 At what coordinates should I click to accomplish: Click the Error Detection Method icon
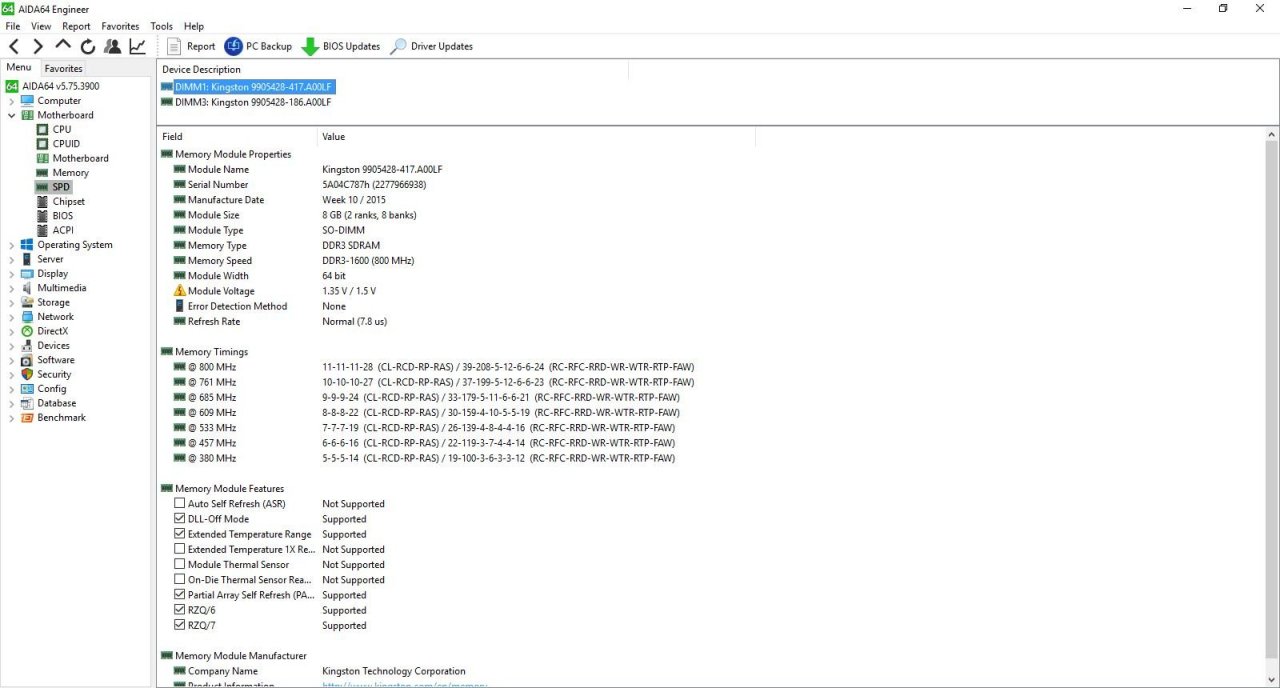[x=180, y=306]
